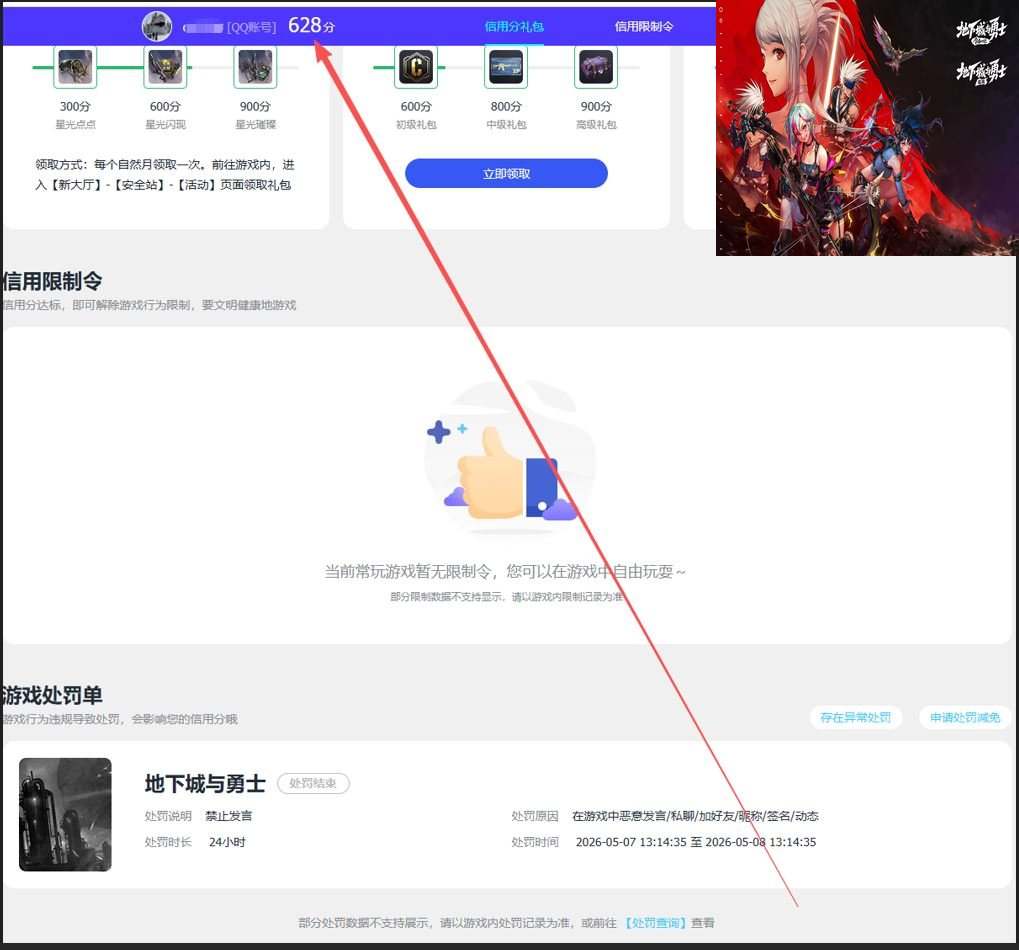Click the 当前常玩游戏暂无限制令 message

[505, 572]
